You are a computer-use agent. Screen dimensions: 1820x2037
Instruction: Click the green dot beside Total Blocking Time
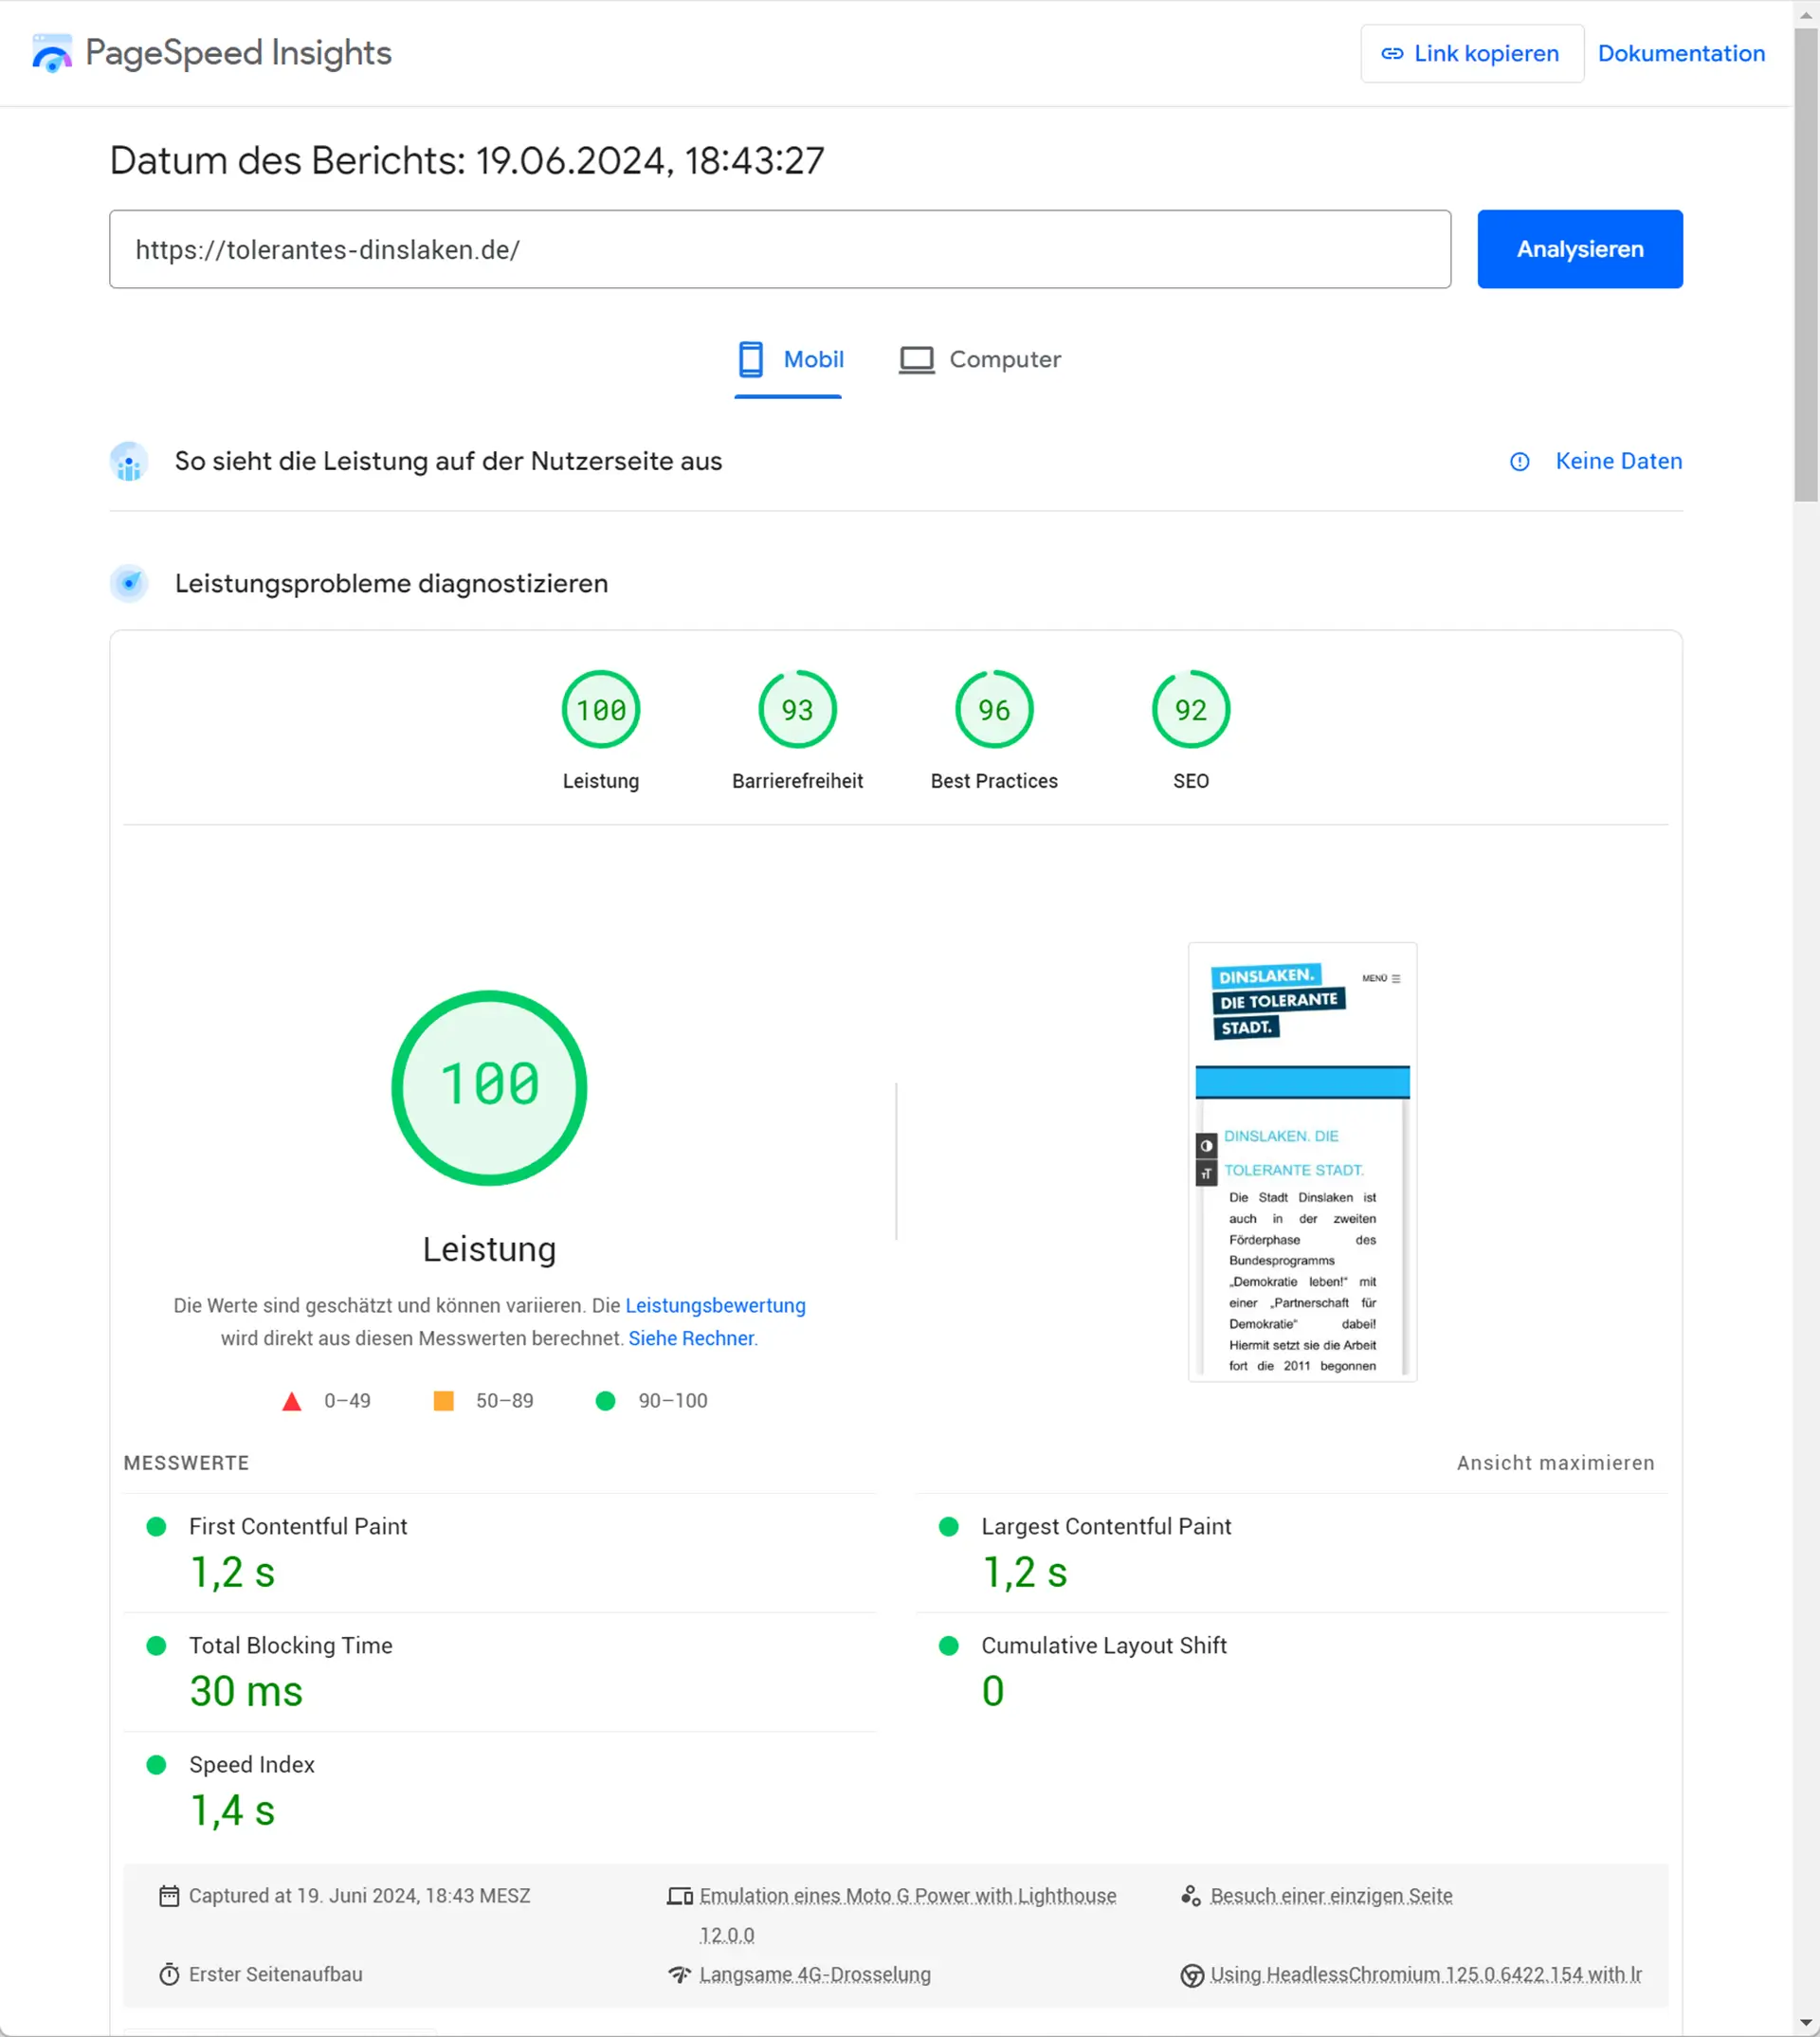click(156, 1646)
